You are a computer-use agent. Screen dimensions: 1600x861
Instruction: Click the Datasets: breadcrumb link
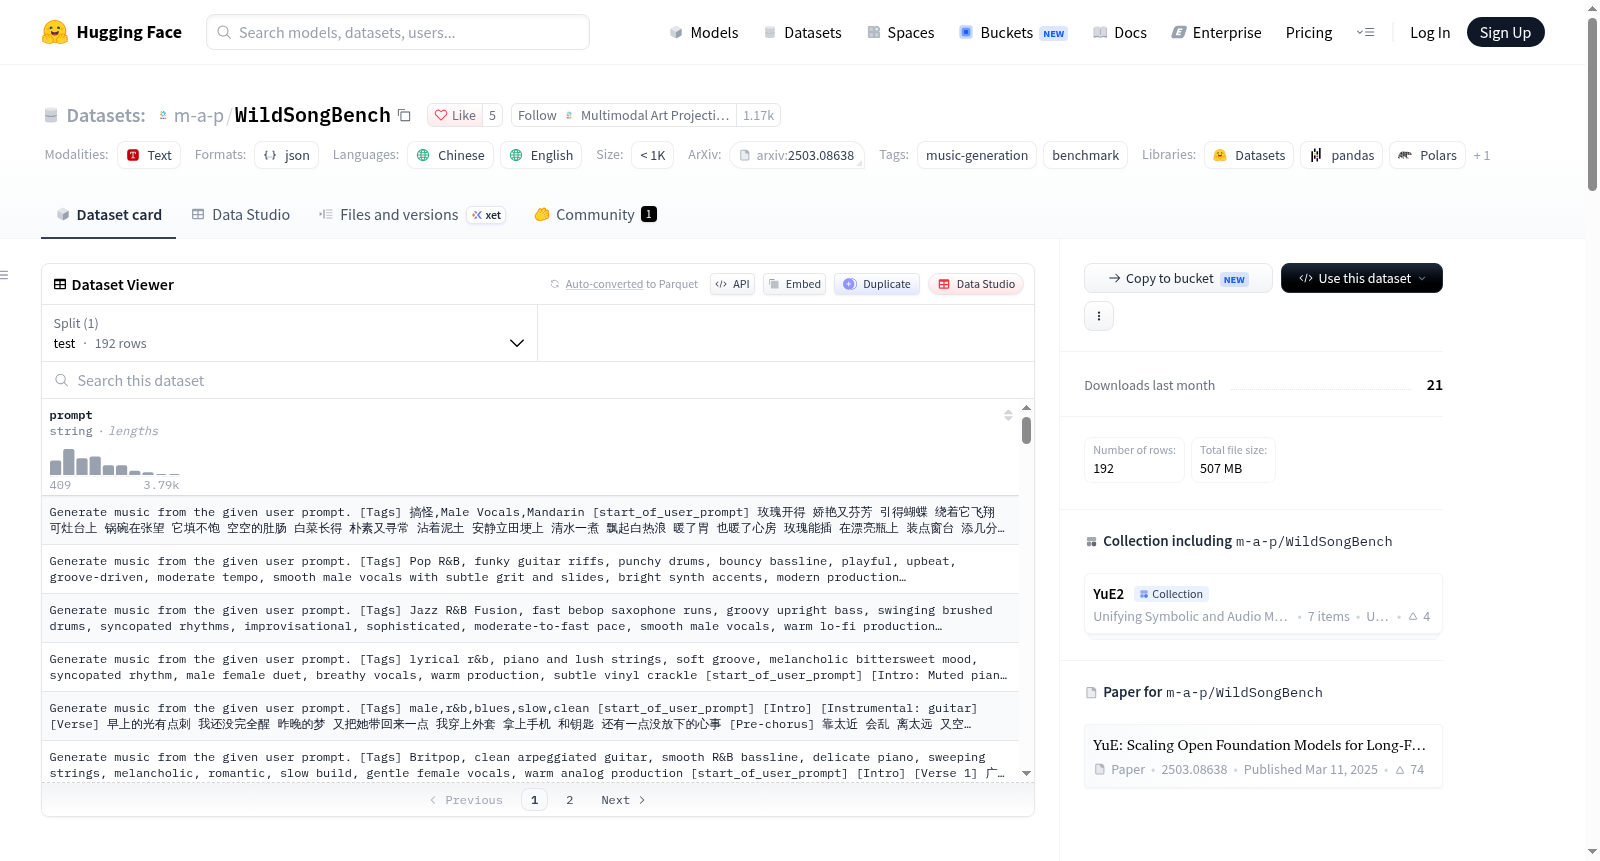[106, 116]
